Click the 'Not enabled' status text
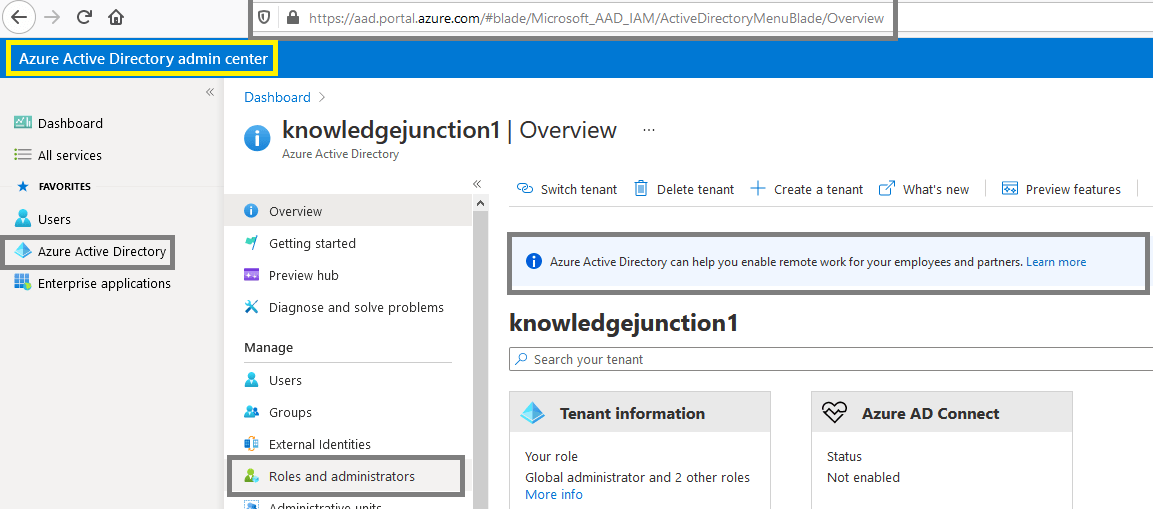The height and width of the screenshot is (509, 1153). click(x=863, y=477)
